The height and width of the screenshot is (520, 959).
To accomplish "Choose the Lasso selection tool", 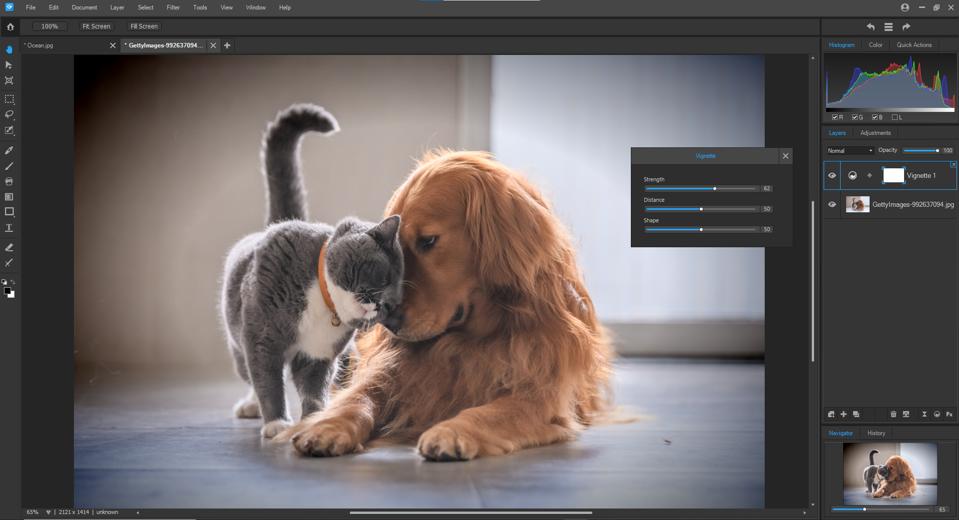I will click(9, 115).
